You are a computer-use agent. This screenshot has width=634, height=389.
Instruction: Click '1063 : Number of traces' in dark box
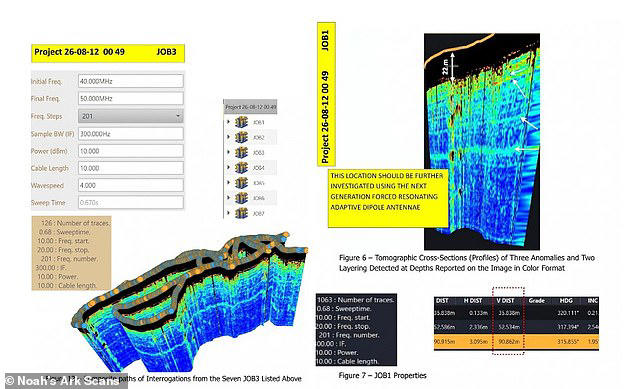[355, 300]
